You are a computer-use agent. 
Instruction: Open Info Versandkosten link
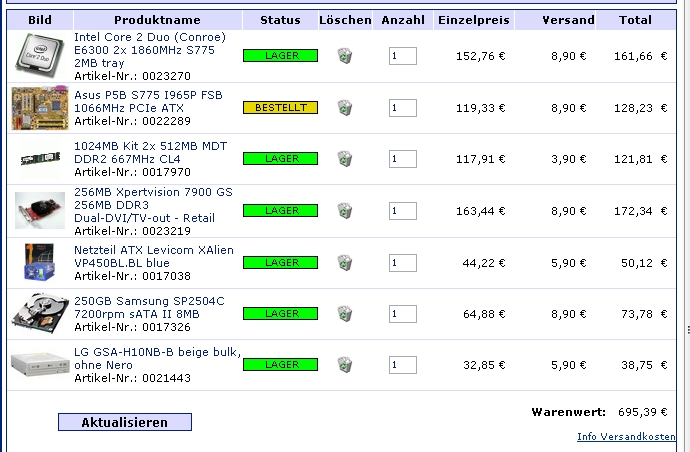(x=626, y=437)
